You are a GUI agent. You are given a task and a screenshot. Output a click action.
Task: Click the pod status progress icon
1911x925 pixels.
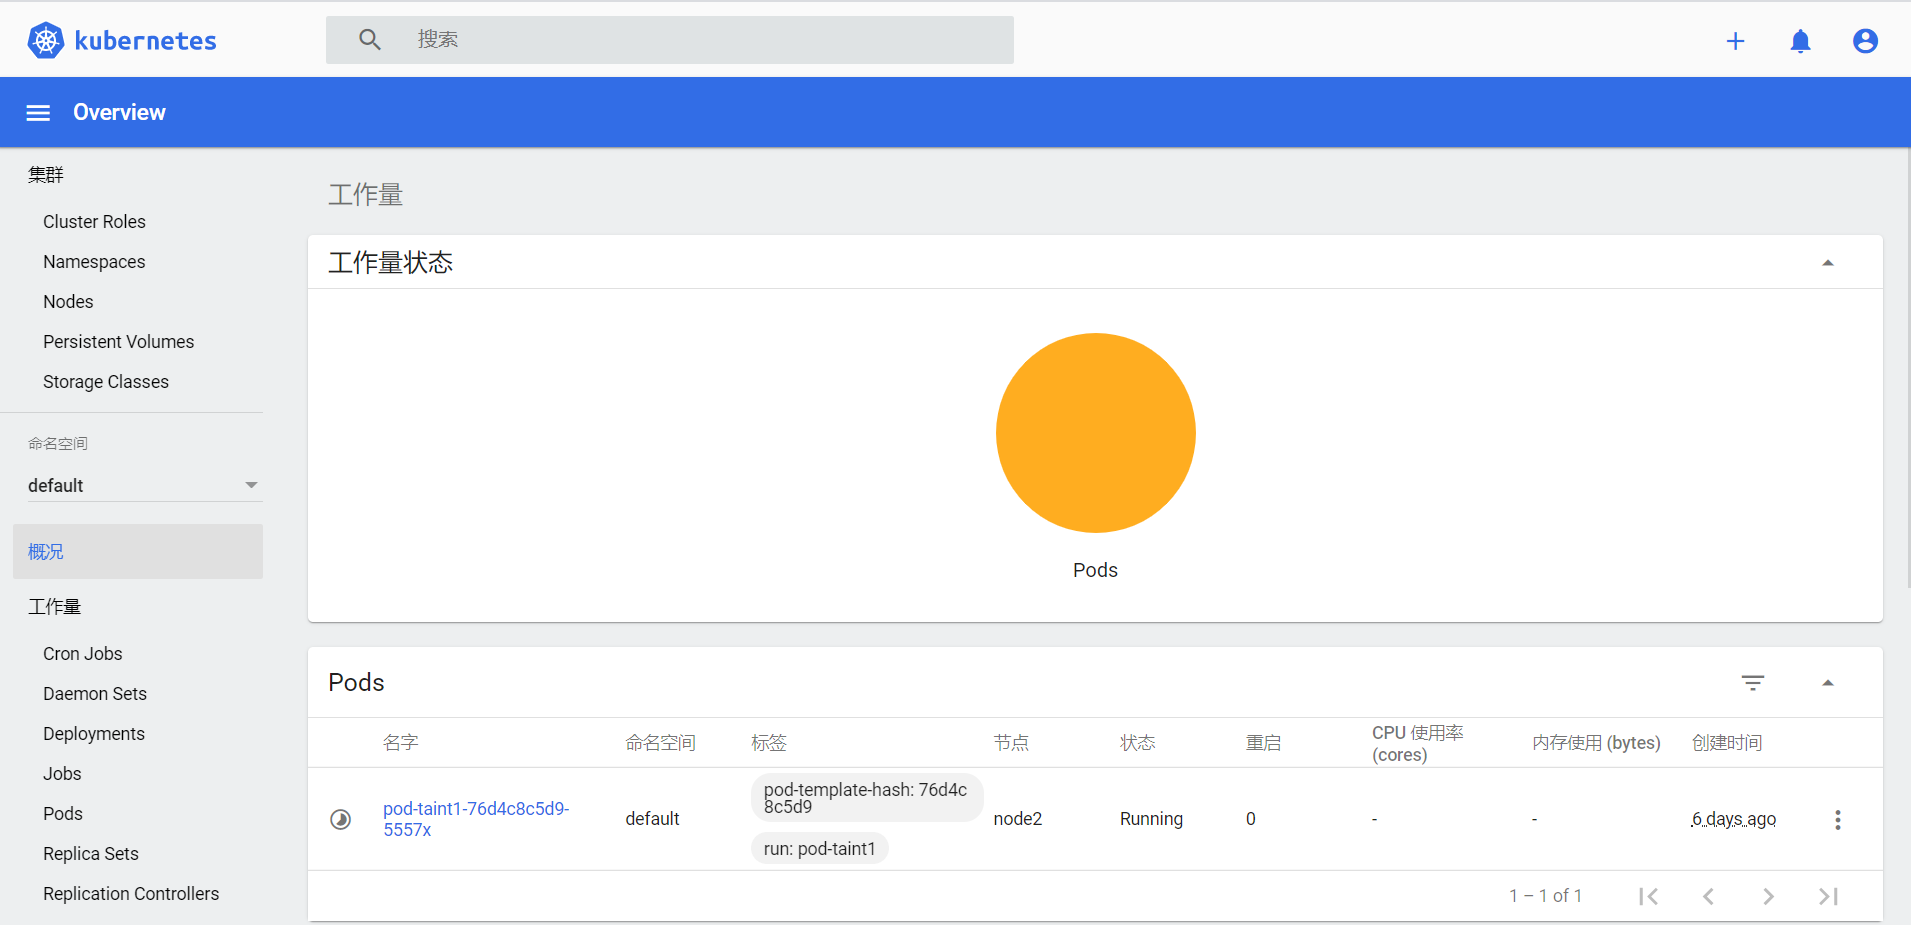(340, 818)
